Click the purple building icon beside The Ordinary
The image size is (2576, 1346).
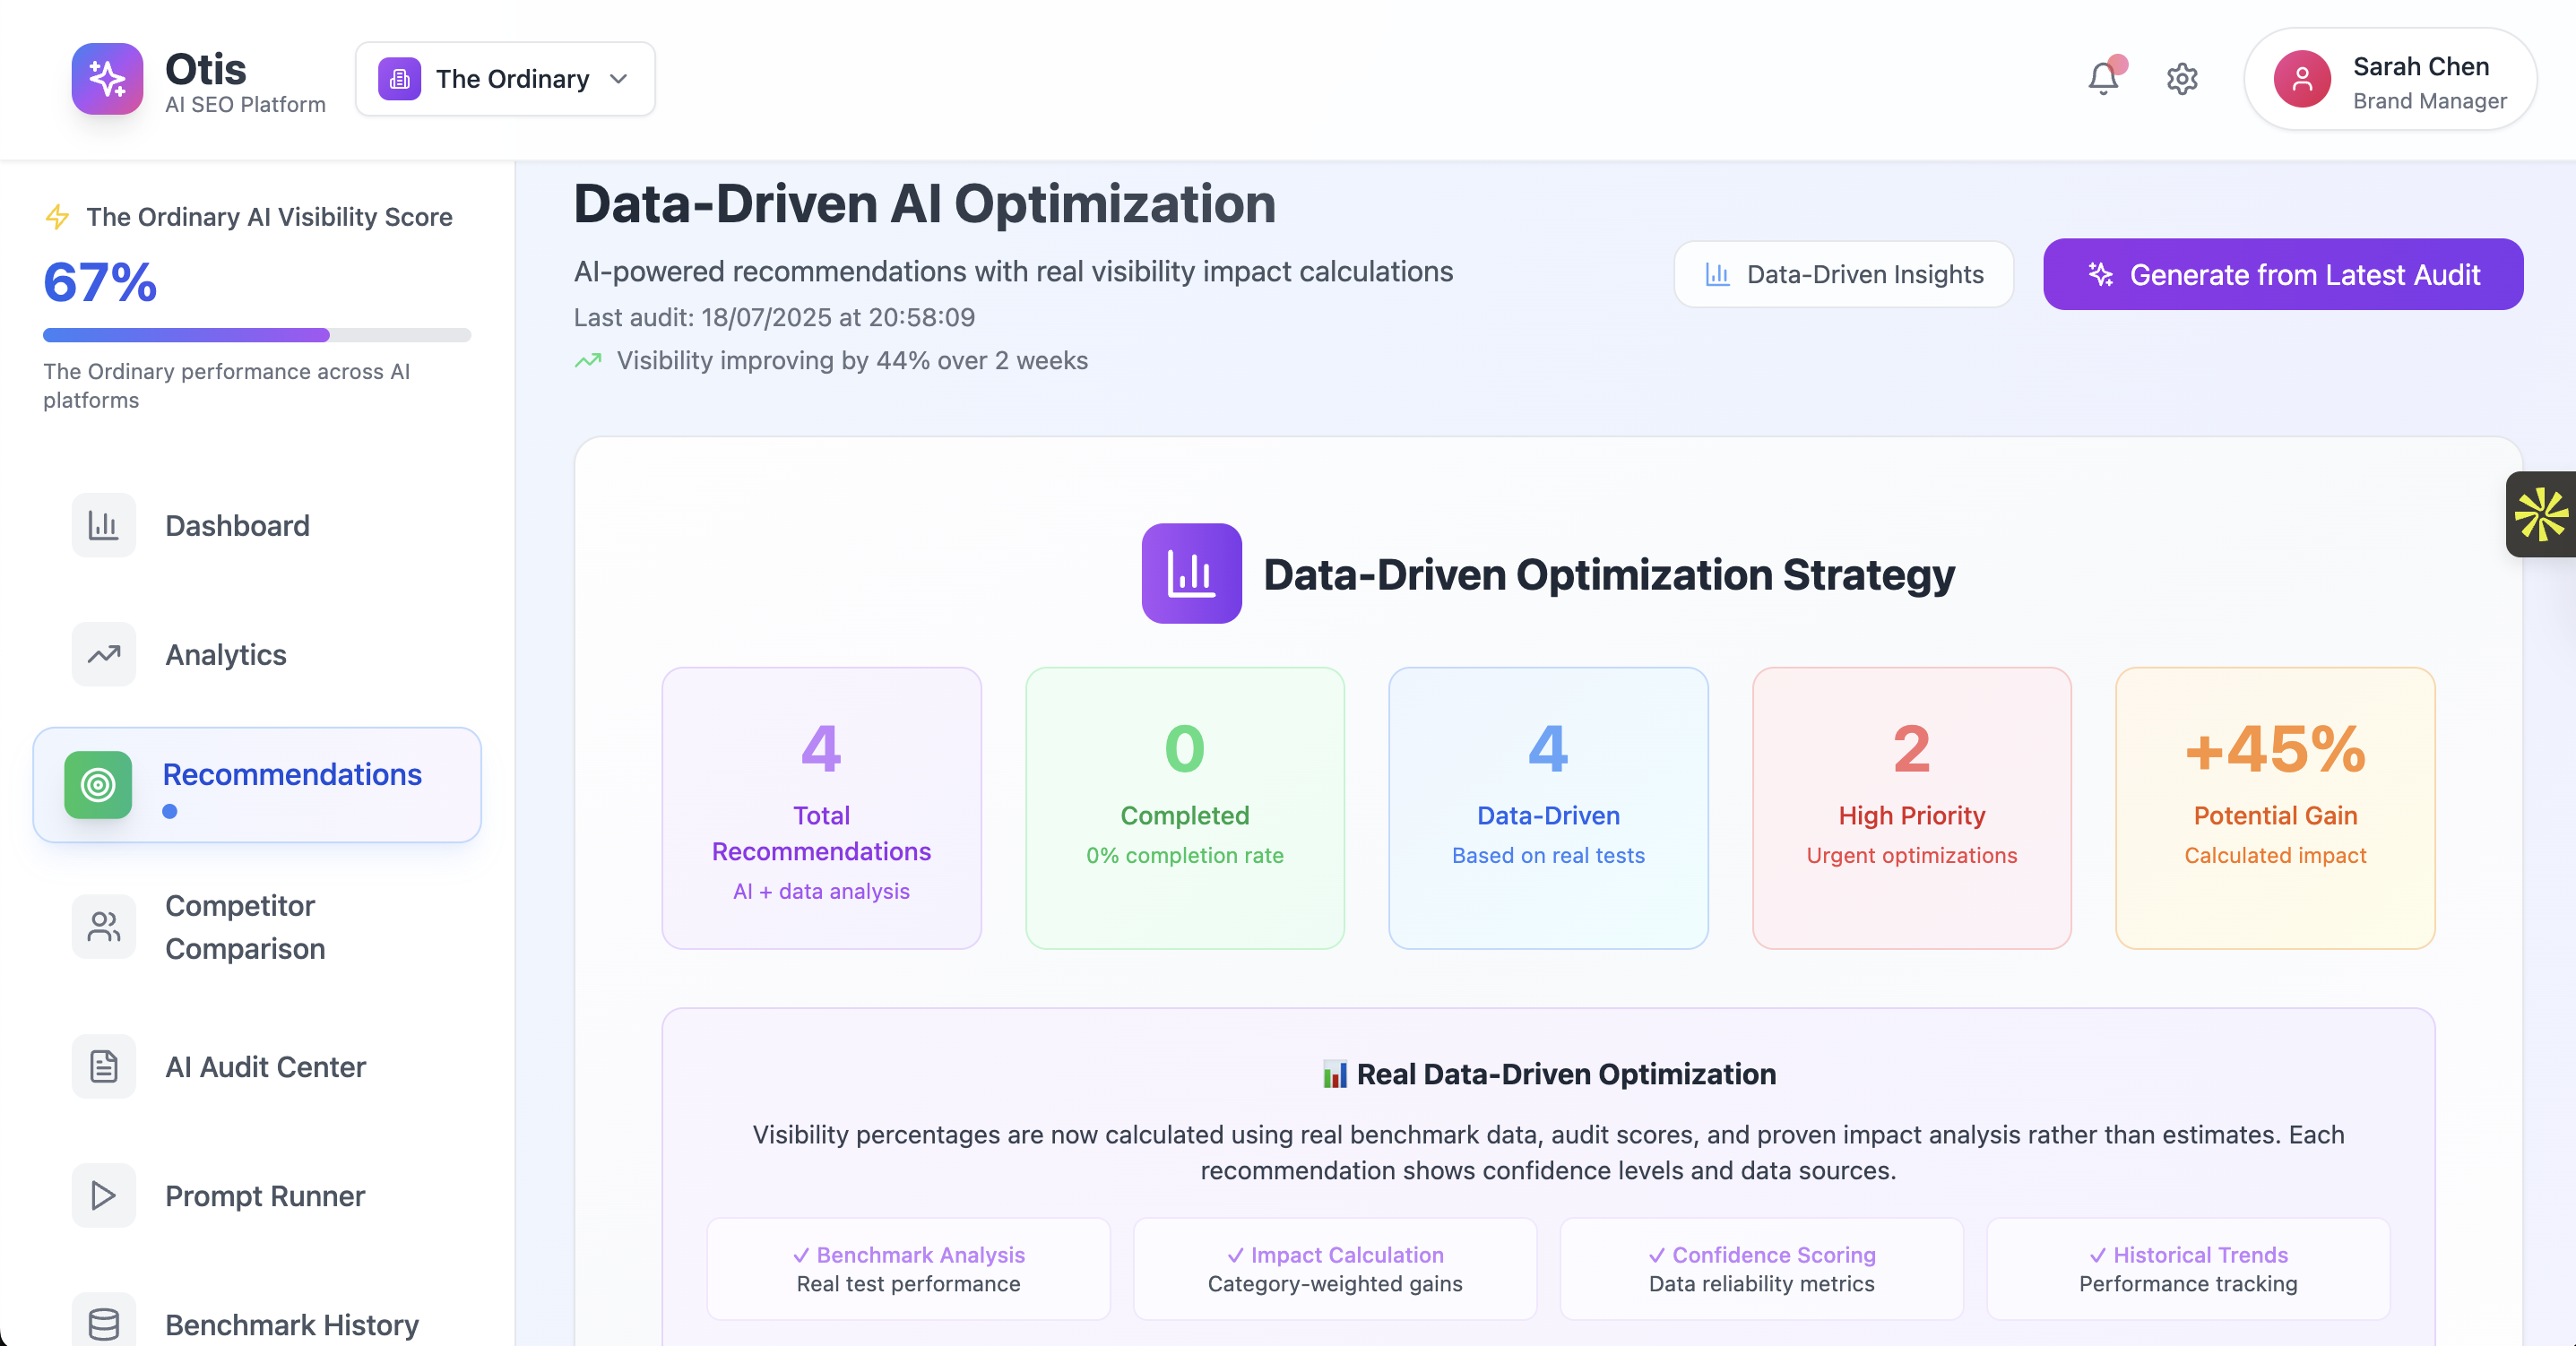pyautogui.click(x=399, y=78)
